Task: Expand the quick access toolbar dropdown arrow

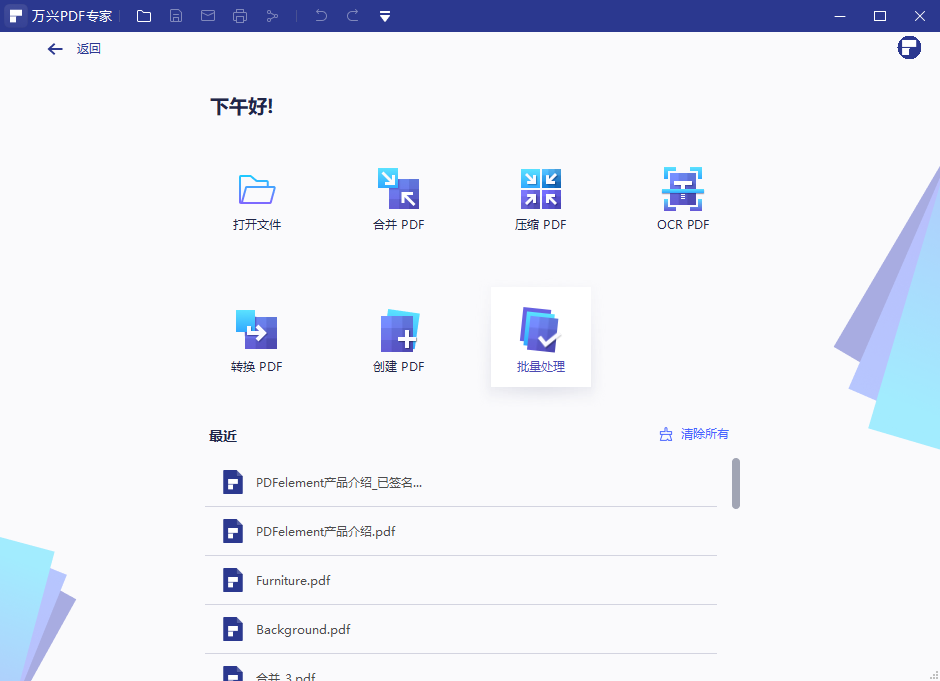Action: click(x=385, y=16)
